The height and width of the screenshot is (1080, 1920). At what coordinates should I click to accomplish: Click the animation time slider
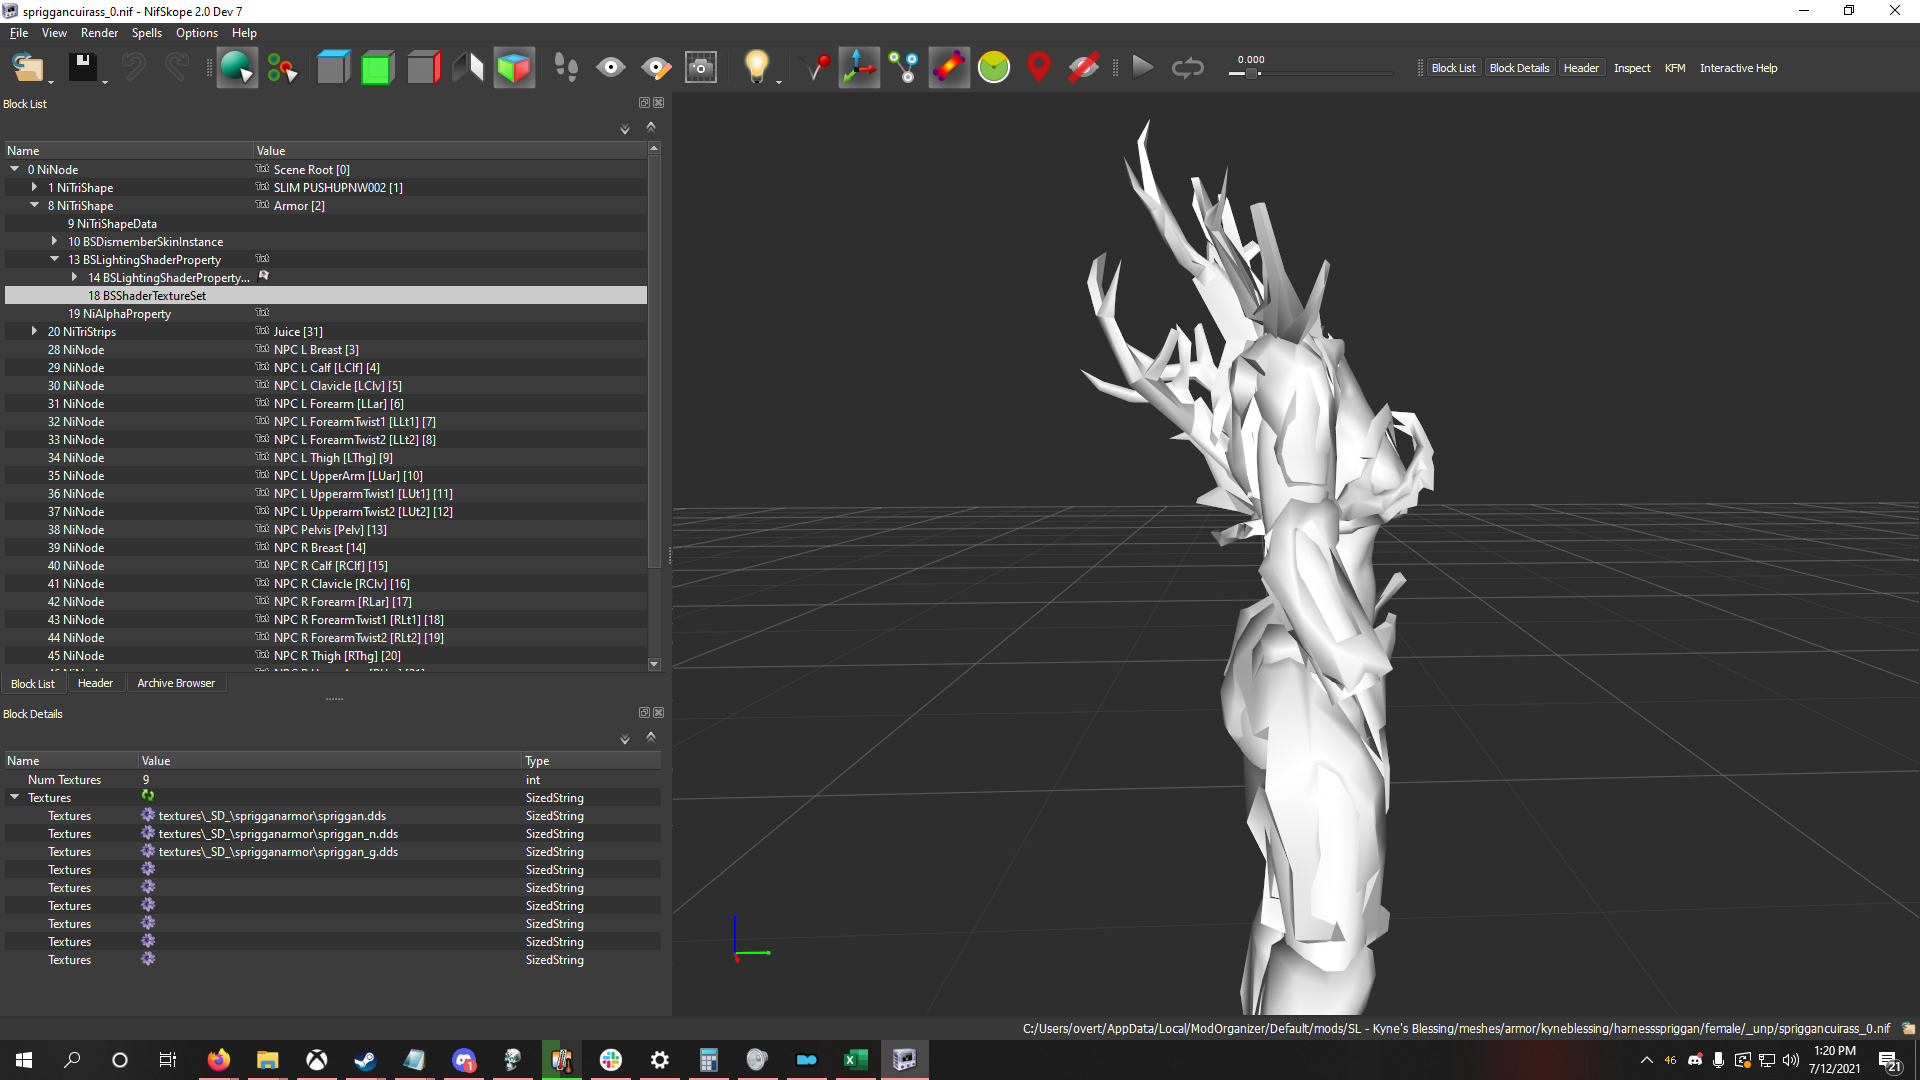[1310, 73]
